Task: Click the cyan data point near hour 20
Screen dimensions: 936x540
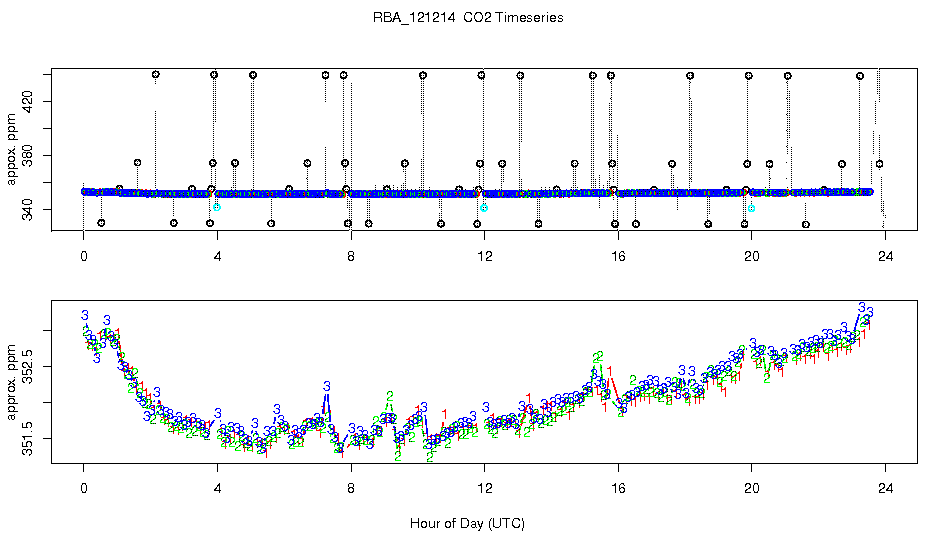Action: (752, 208)
